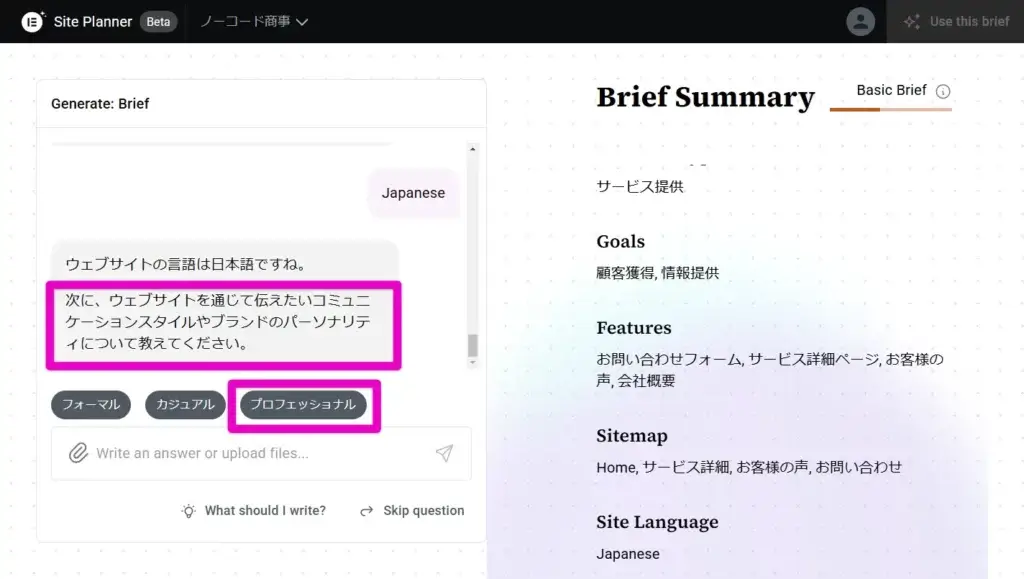Click the Site Planner title text
Image resolution: width=1024 pixels, height=579 pixels.
tap(93, 22)
